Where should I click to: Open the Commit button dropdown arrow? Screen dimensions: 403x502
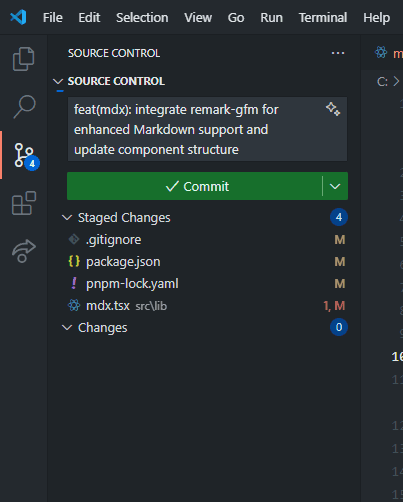[x=335, y=186]
